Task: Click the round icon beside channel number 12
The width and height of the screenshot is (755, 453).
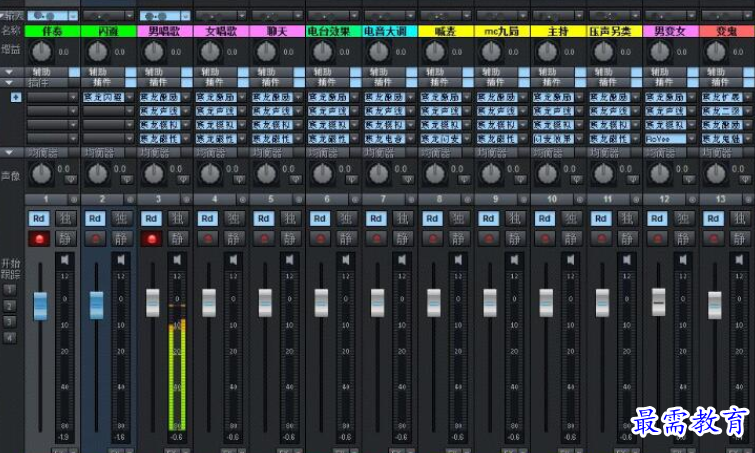Action: pos(692,199)
